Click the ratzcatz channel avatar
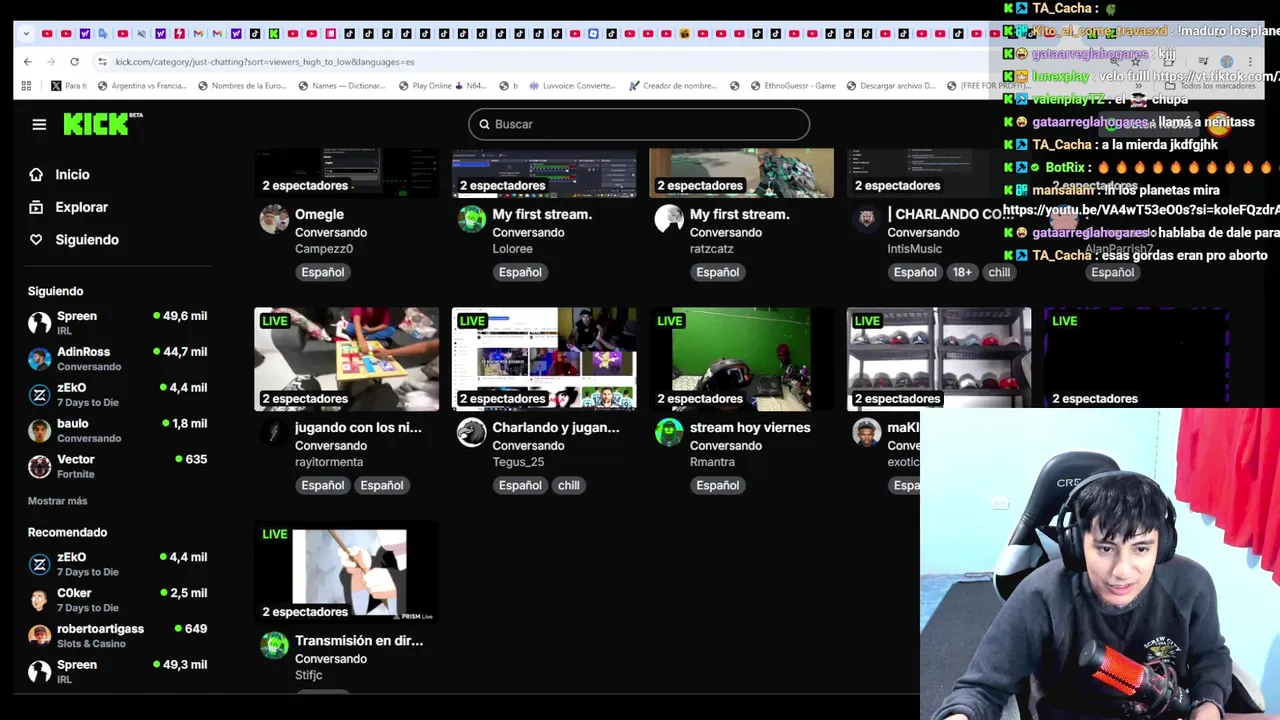The image size is (1280, 720). pyautogui.click(x=669, y=219)
